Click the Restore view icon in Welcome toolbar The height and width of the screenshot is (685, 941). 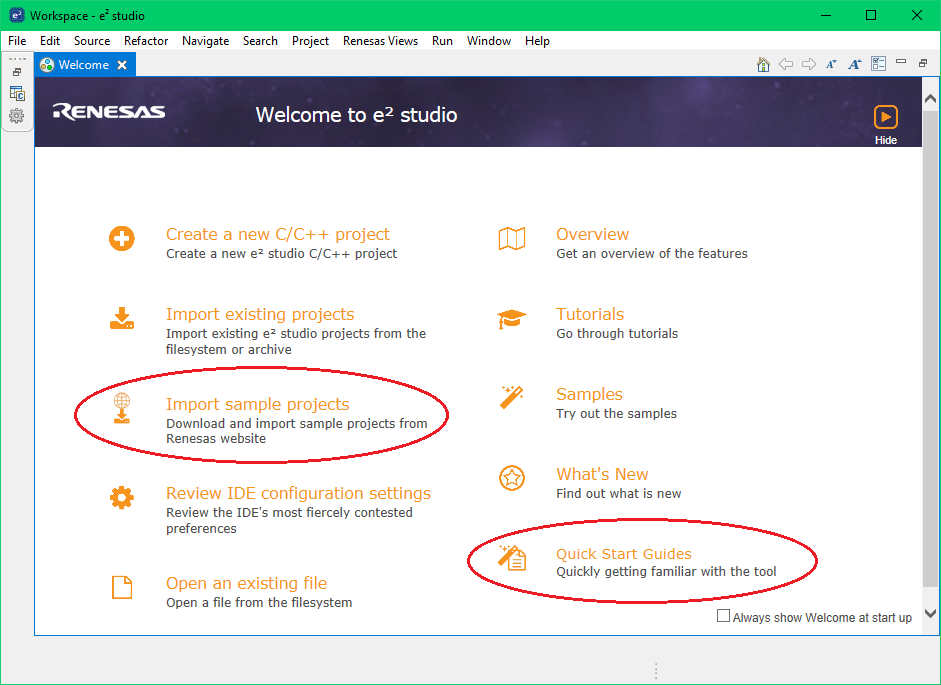(923, 62)
